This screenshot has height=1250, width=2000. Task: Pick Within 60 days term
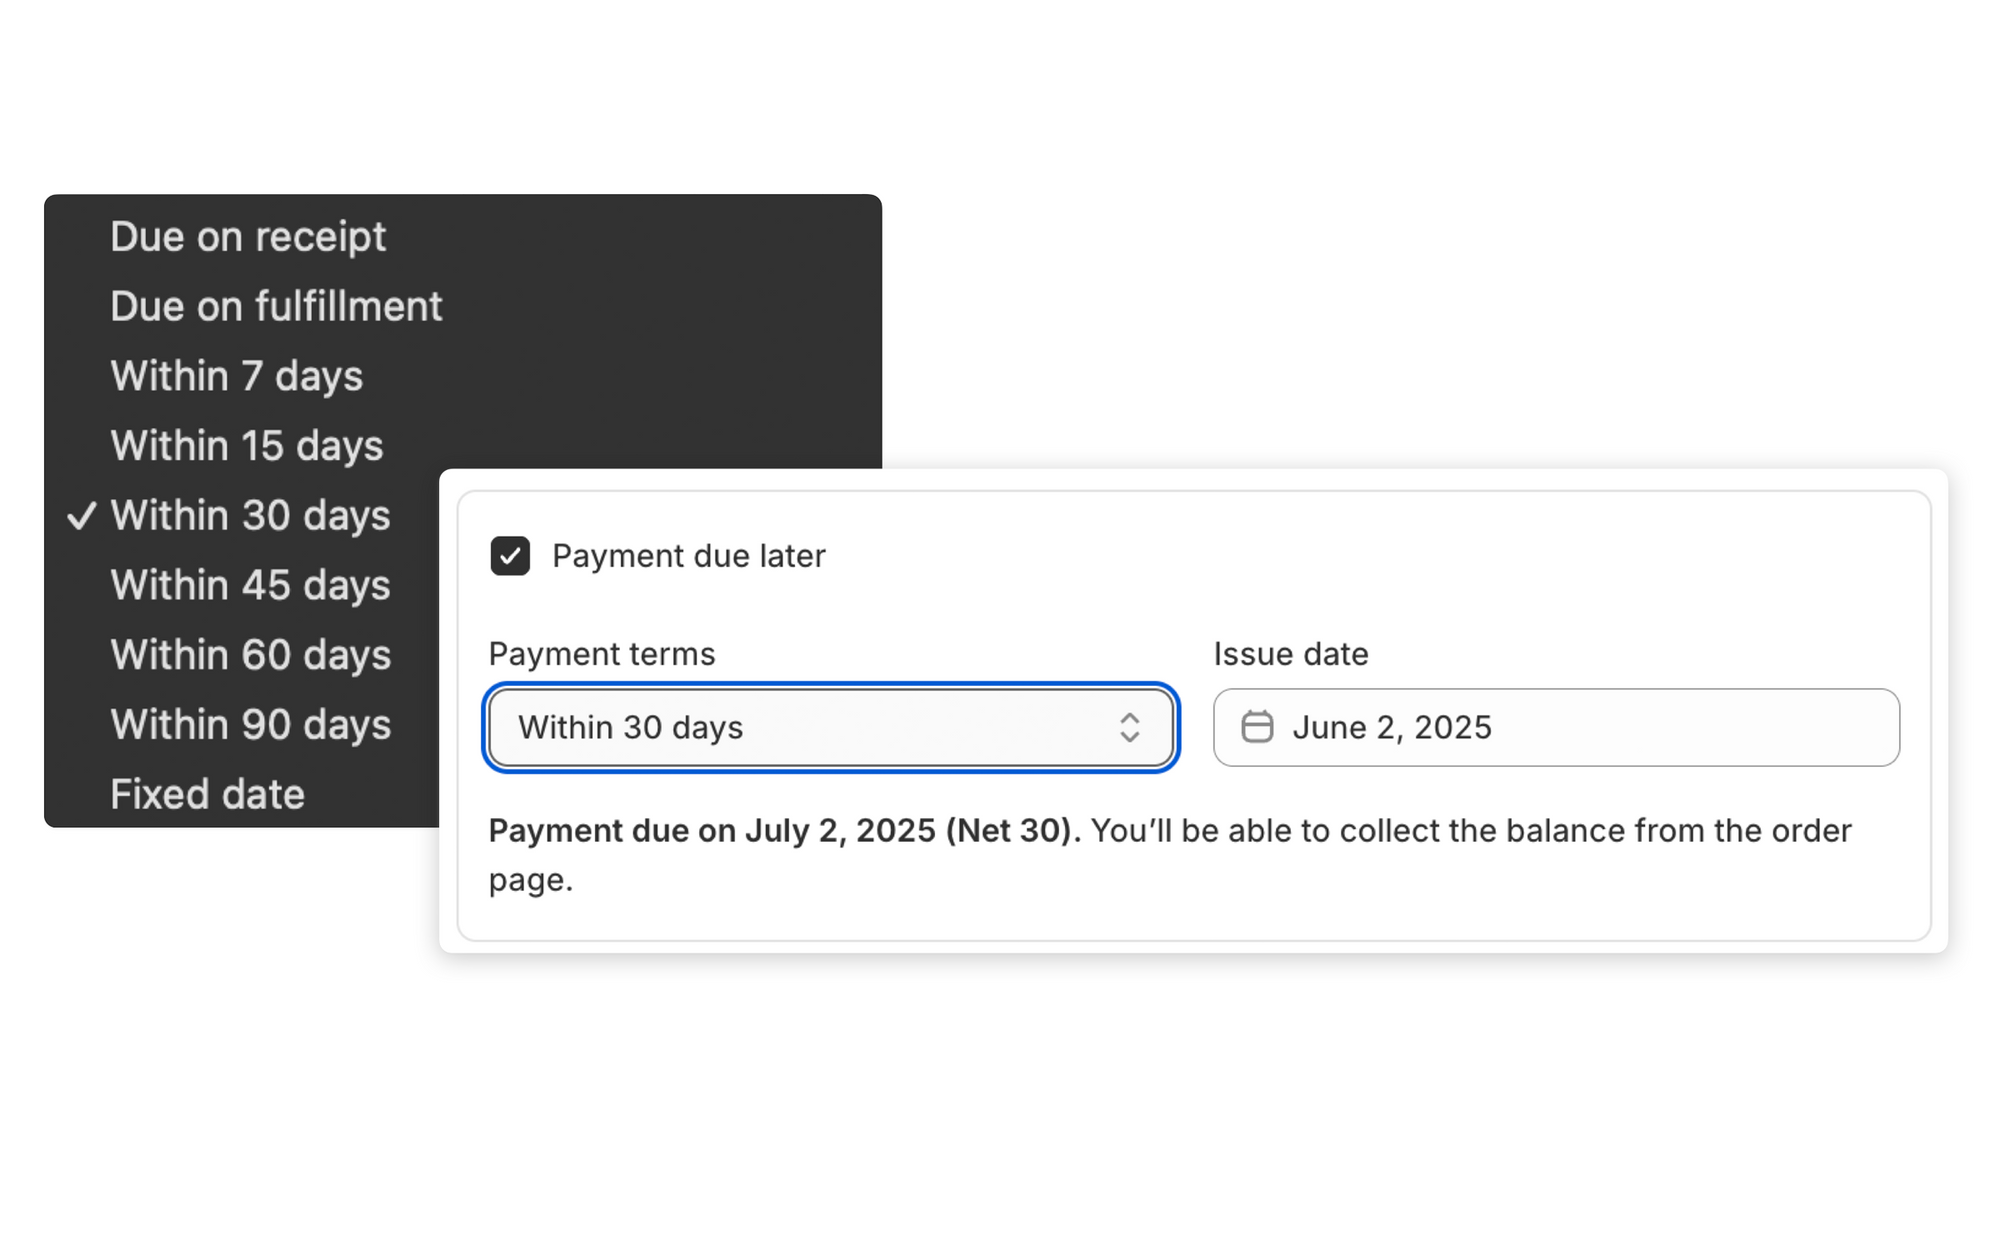tap(250, 655)
